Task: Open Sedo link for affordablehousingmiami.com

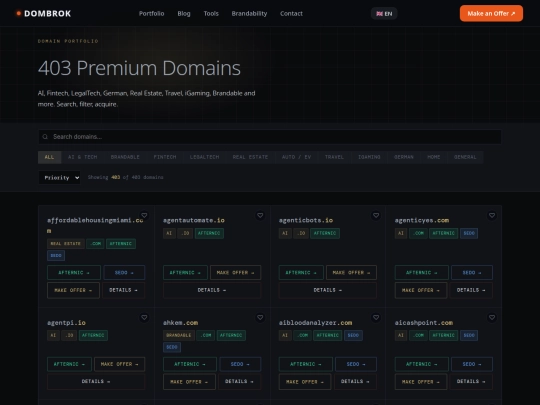Action: click(124, 272)
